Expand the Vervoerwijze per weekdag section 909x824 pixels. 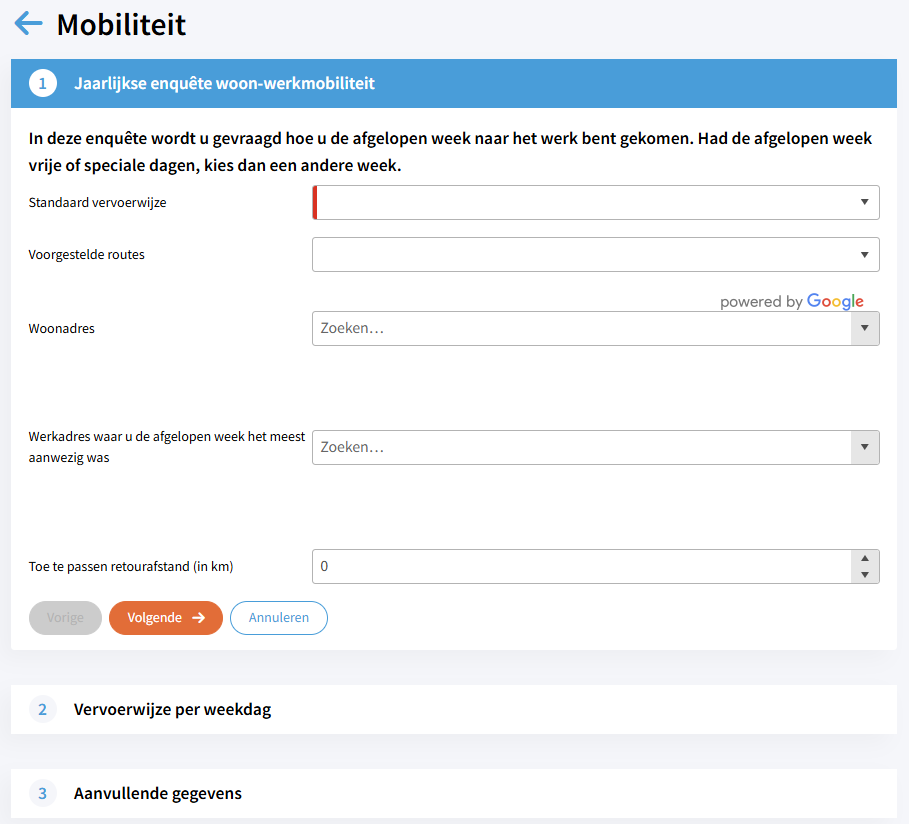[x=172, y=710]
